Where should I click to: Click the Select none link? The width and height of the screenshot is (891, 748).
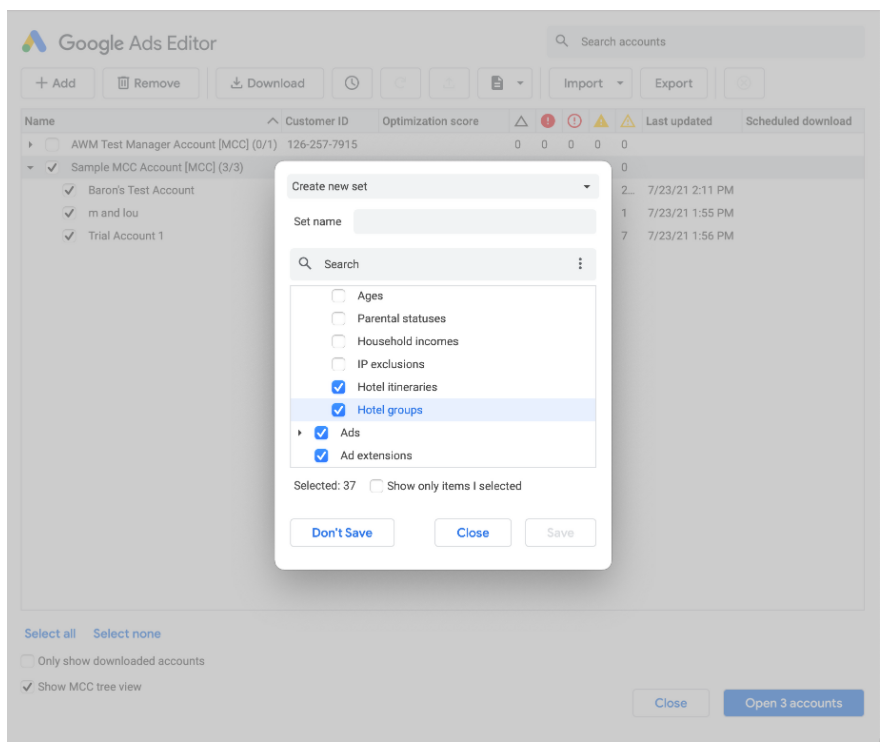pos(127,633)
